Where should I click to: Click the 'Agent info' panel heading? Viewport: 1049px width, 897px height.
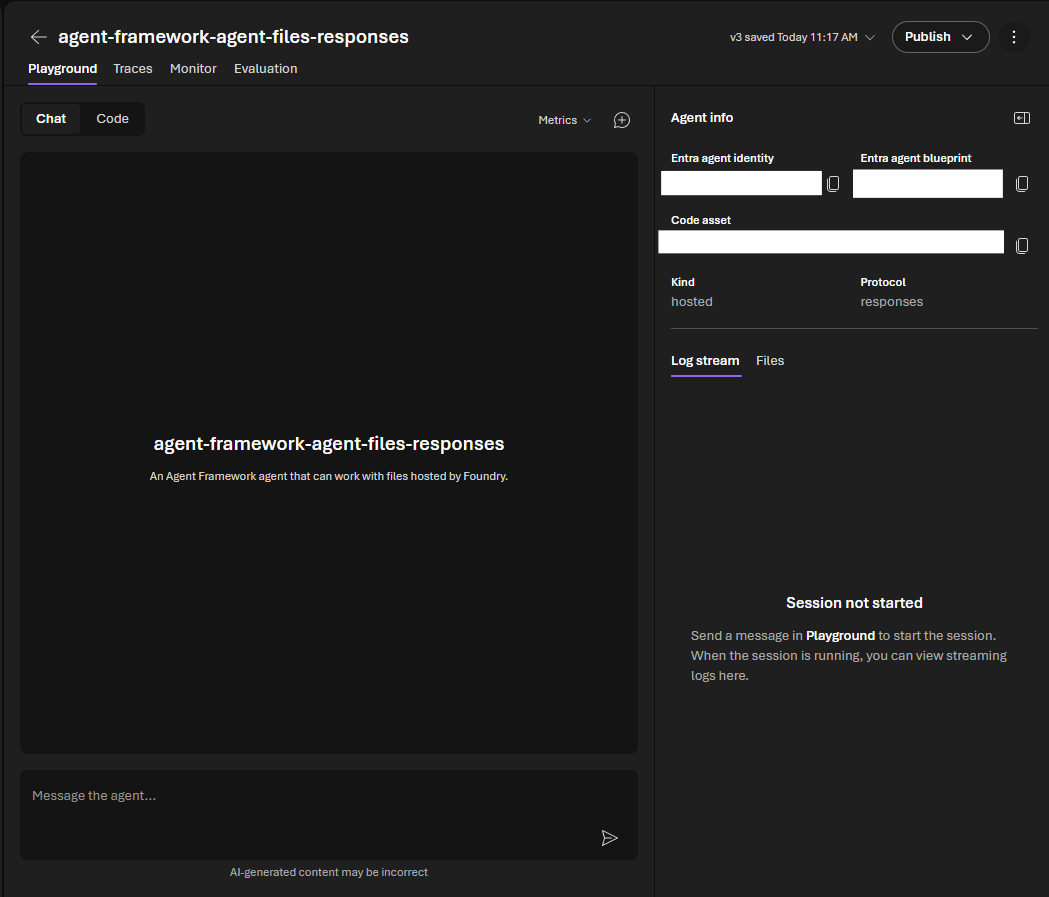[702, 118]
